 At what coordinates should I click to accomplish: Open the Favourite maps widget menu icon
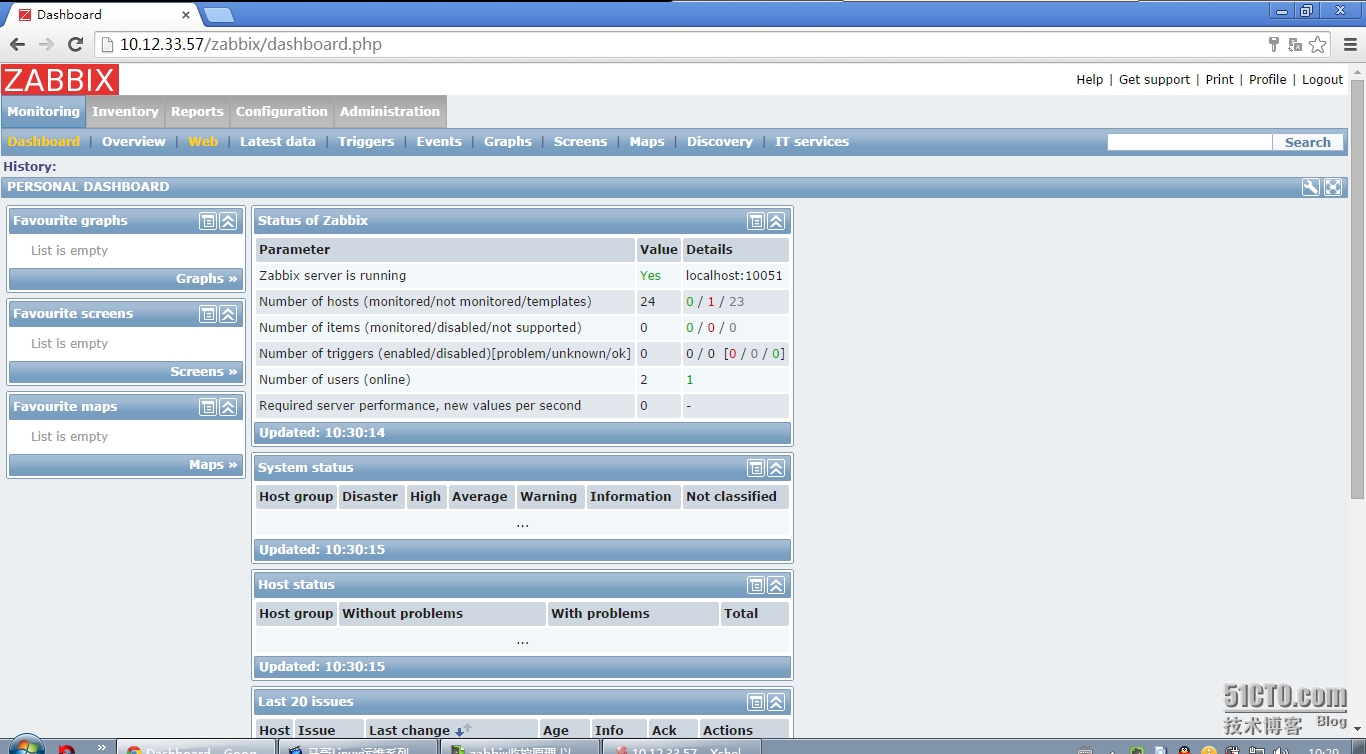pyautogui.click(x=208, y=407)
